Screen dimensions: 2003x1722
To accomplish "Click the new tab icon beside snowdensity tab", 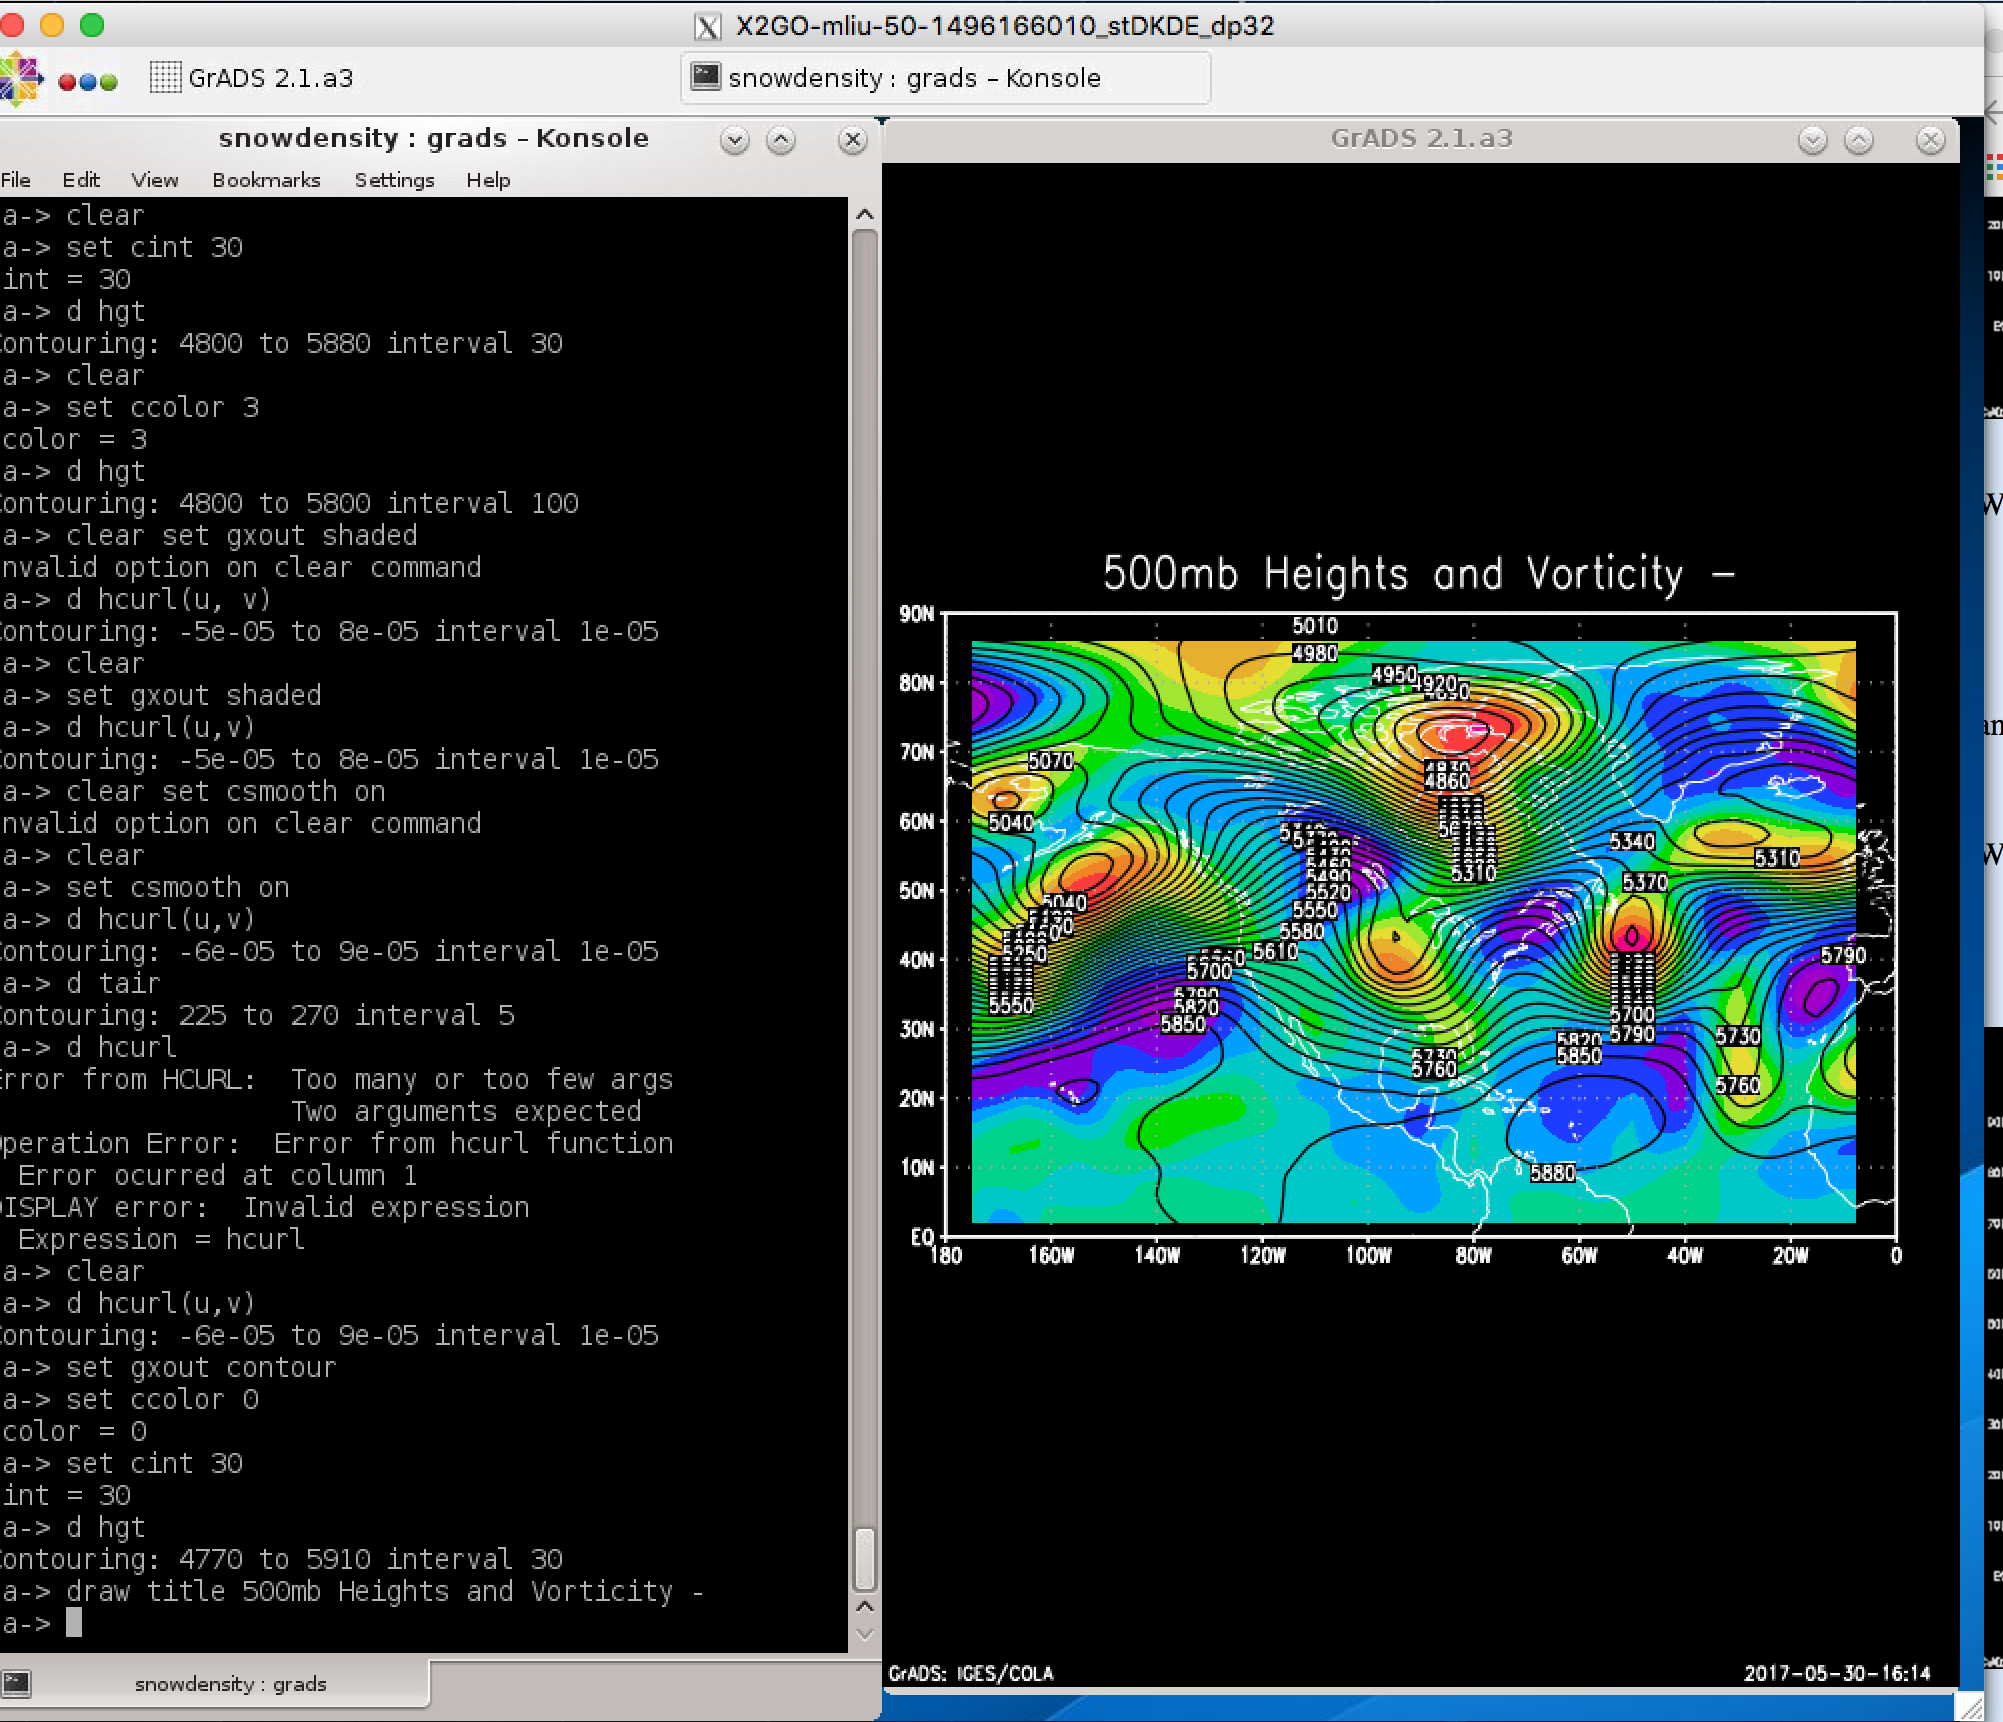I will click(17, 1684).
